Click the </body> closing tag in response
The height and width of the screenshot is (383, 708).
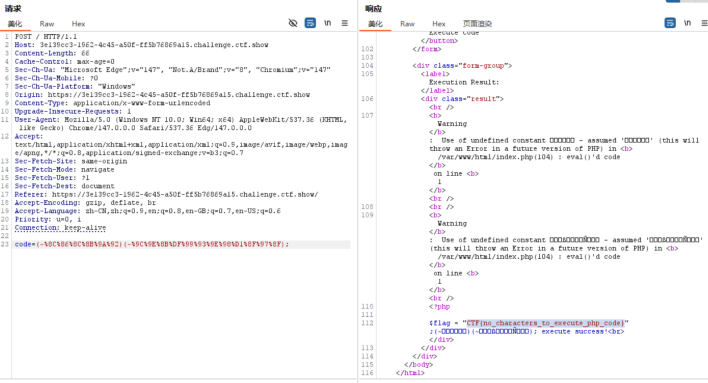419,364
